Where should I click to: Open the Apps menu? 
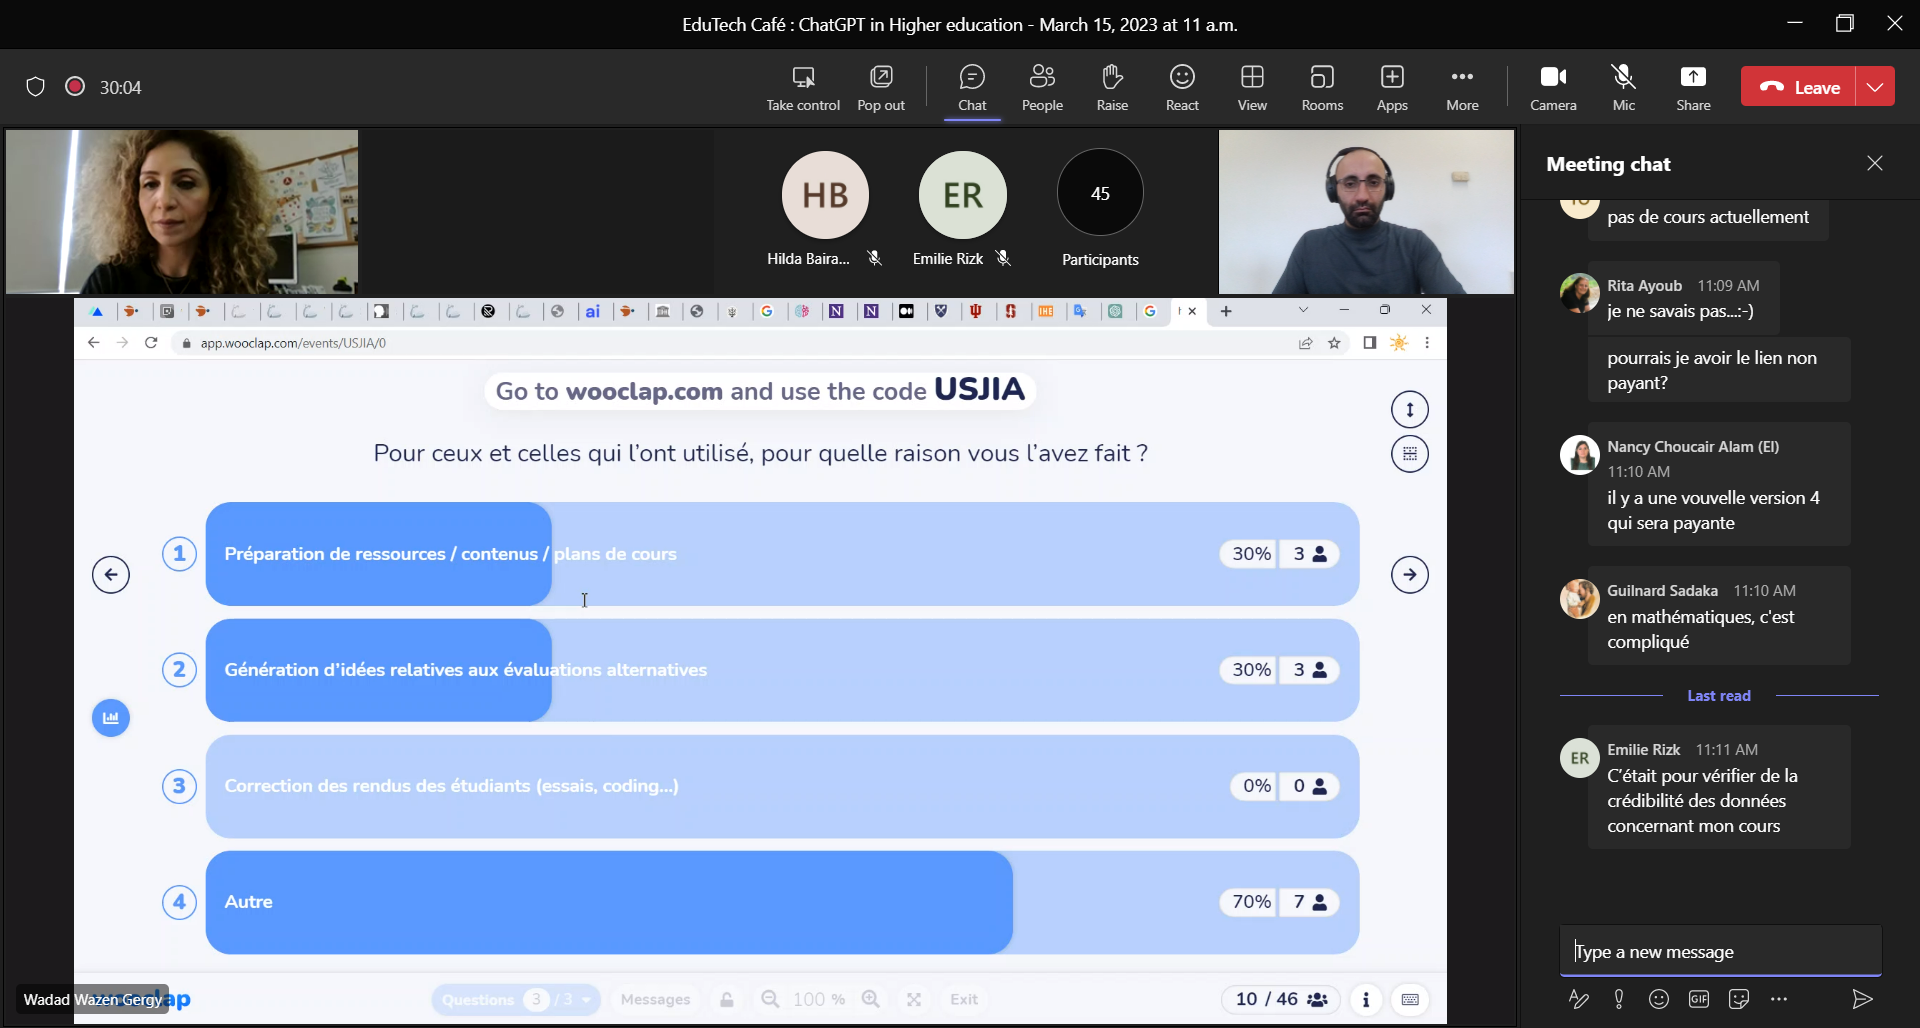coord(1392,88)
